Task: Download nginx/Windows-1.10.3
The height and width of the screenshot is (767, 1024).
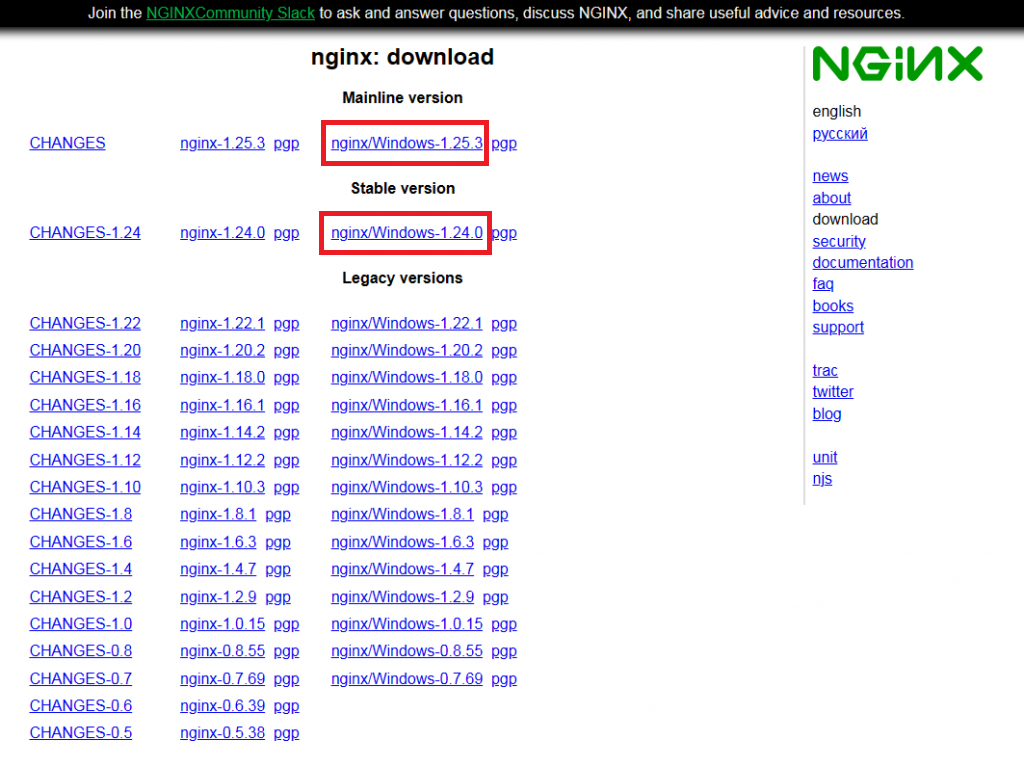Action: [407, 487]
